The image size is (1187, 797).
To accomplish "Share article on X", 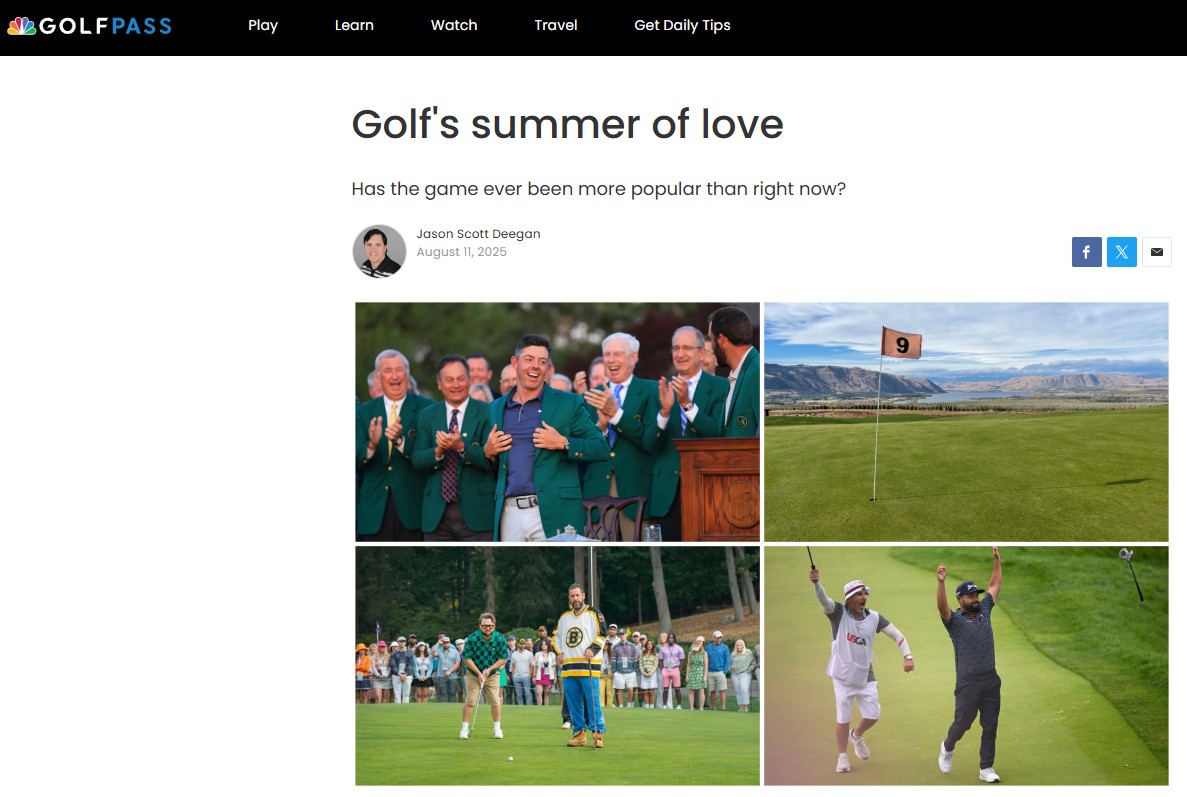I will [x=1122, y=252].
